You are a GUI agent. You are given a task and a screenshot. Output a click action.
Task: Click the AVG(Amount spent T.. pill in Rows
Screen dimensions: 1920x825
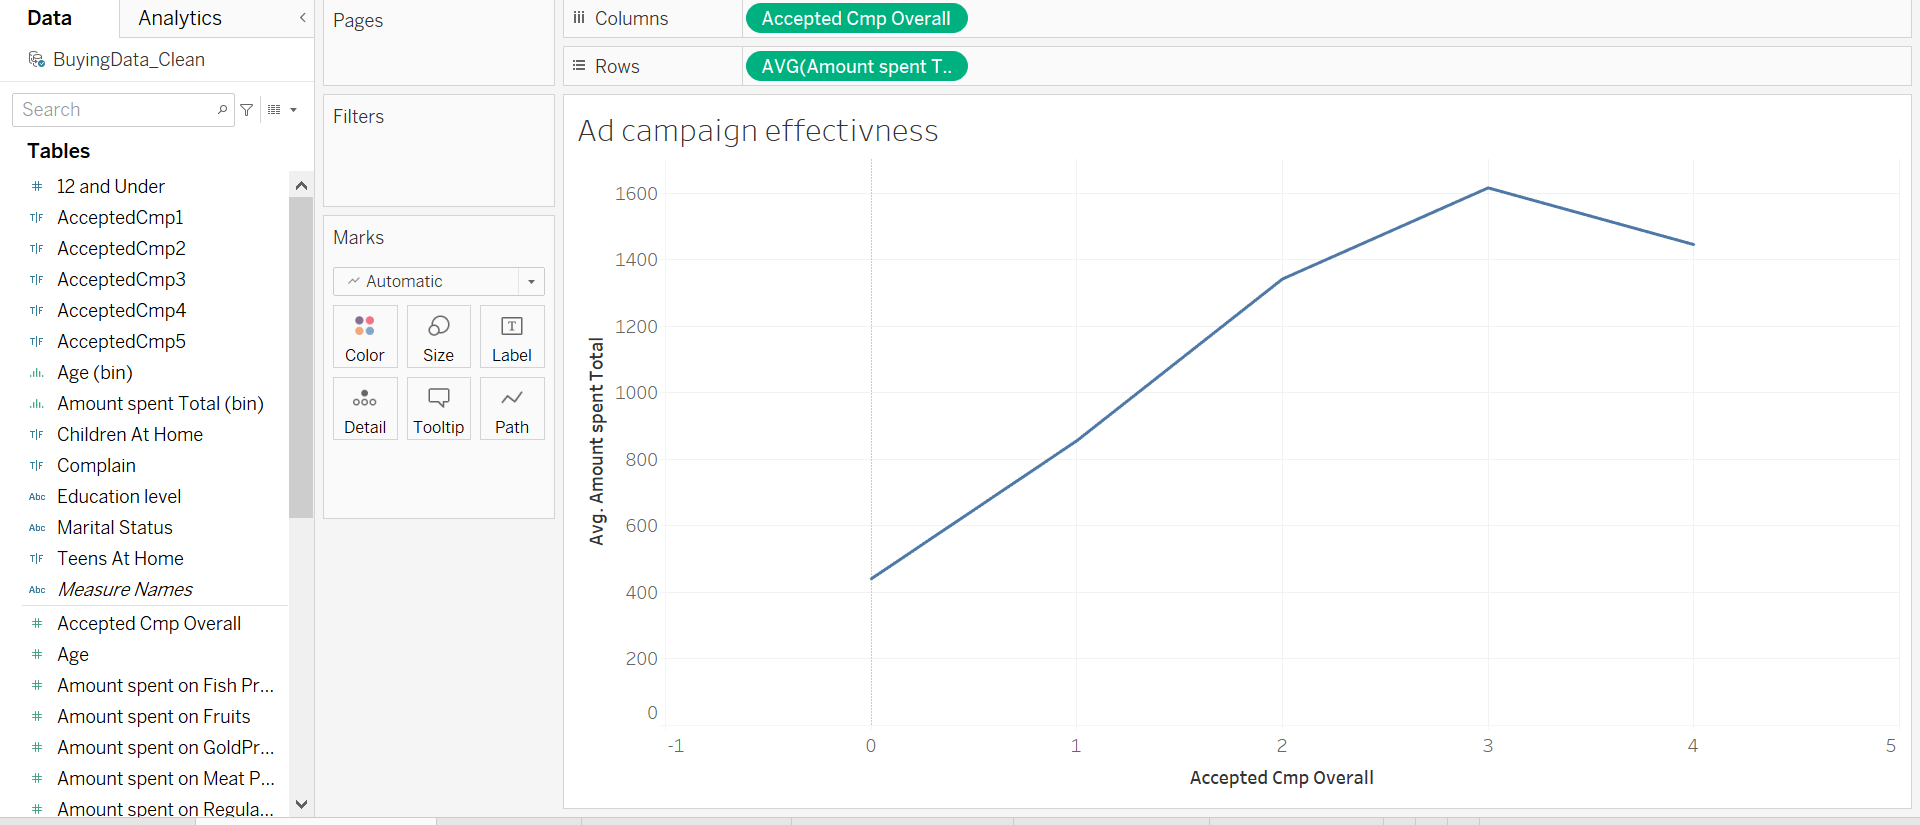click(856, 66)
